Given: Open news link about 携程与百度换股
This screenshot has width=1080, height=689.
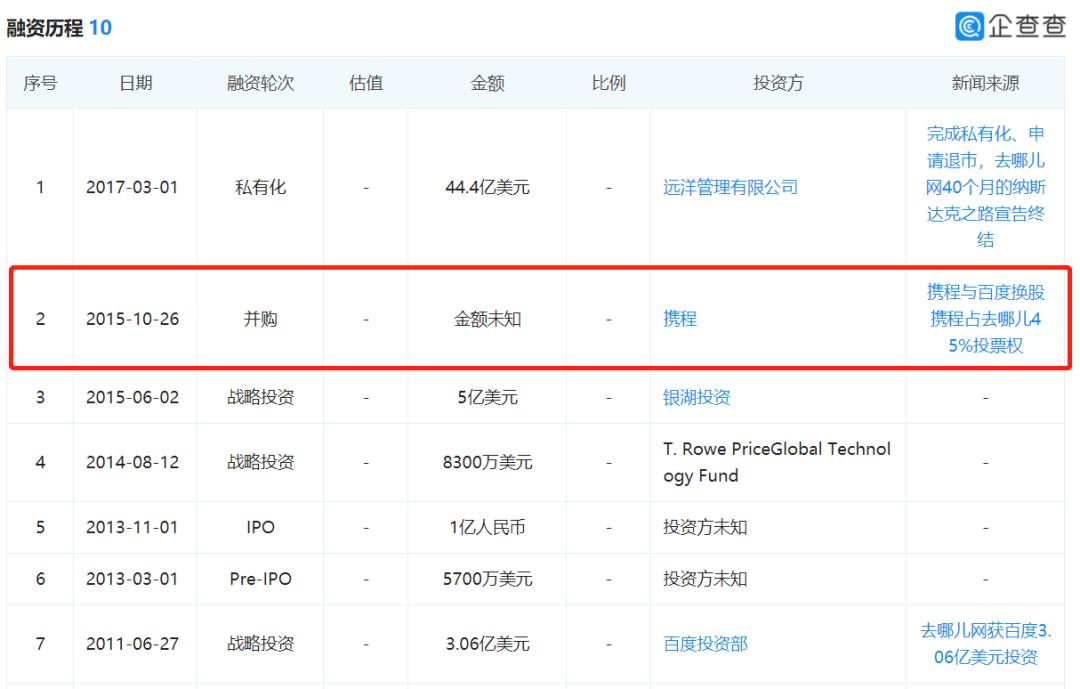Looking at the screenshot, I should pos(986,319).
